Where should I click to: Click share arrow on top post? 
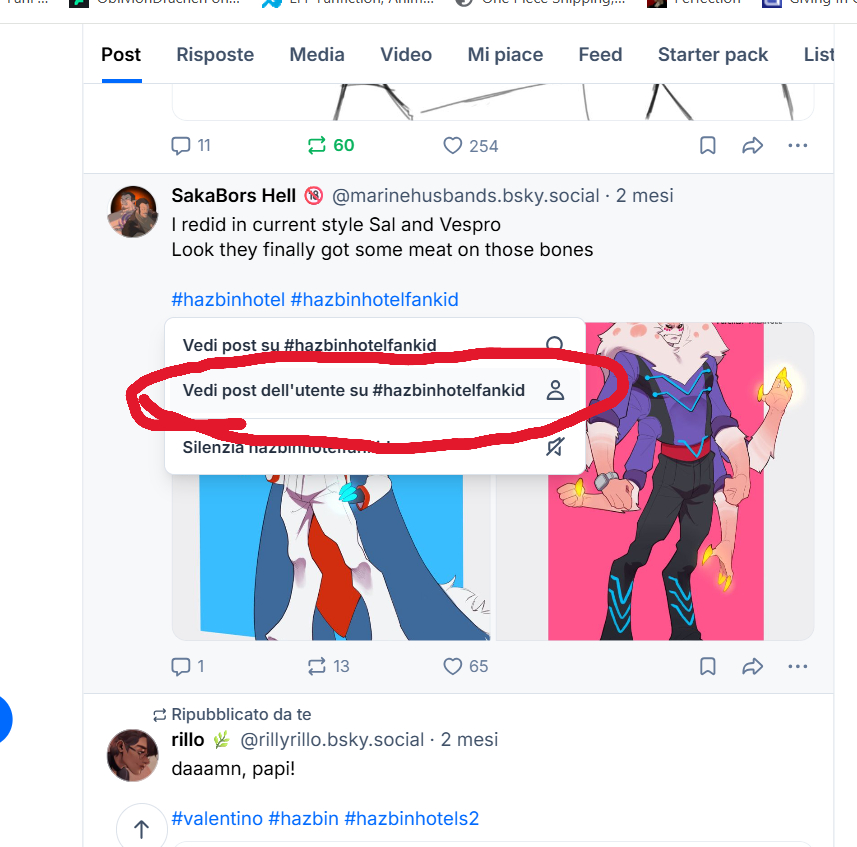(752, 146)
